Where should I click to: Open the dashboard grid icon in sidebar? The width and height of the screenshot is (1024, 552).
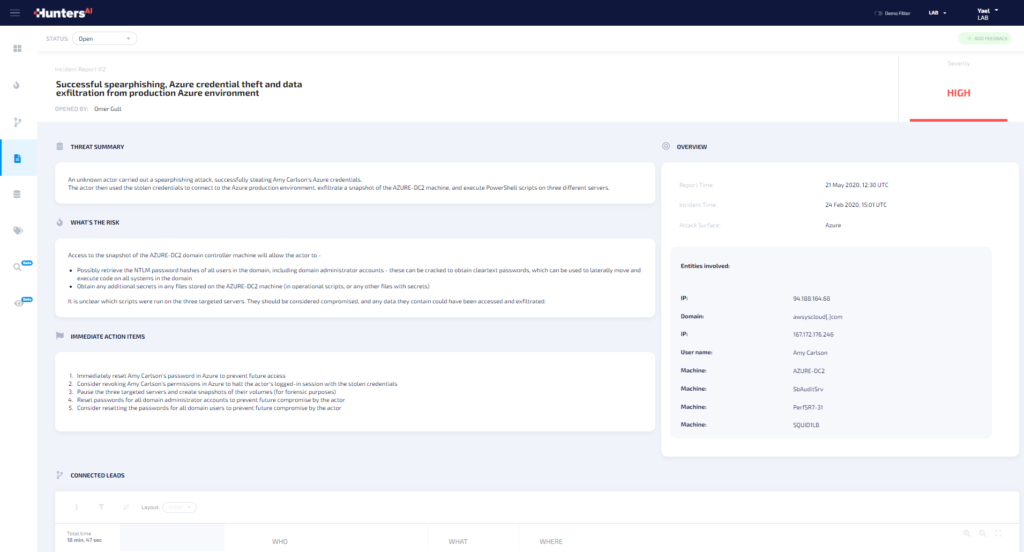[18, 48]
